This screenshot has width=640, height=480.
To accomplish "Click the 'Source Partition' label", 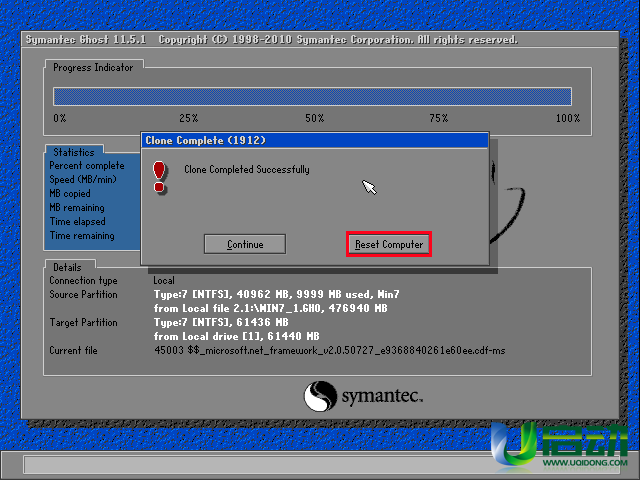I will [x=83, y=295].
